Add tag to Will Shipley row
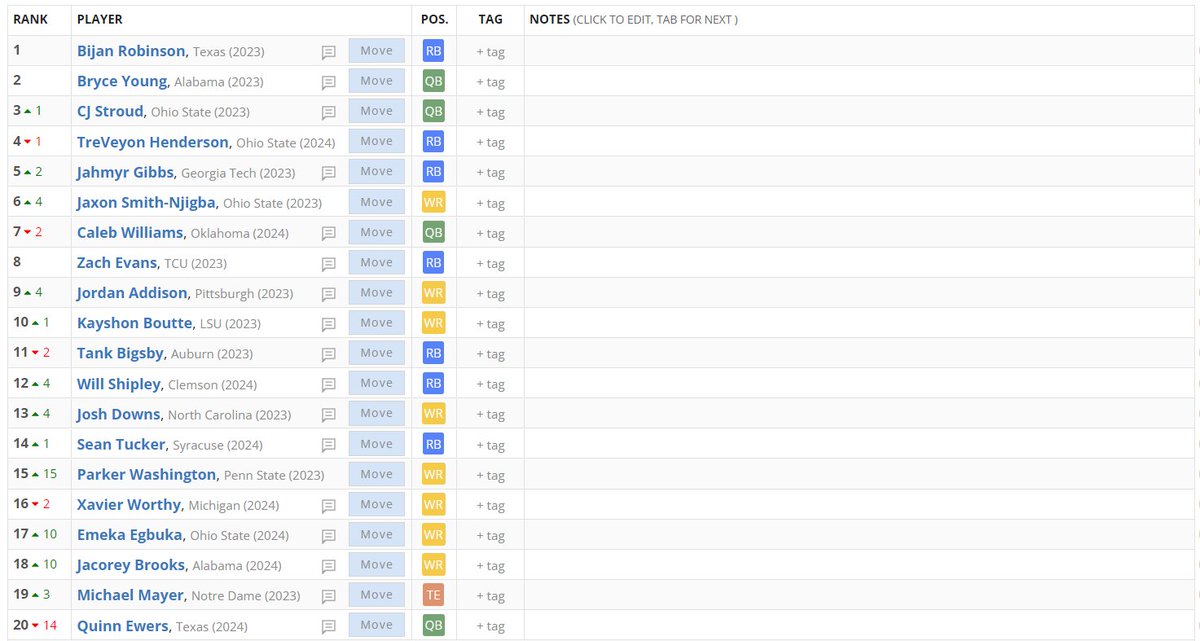The image size is (1200, 641). coord(490,385)
